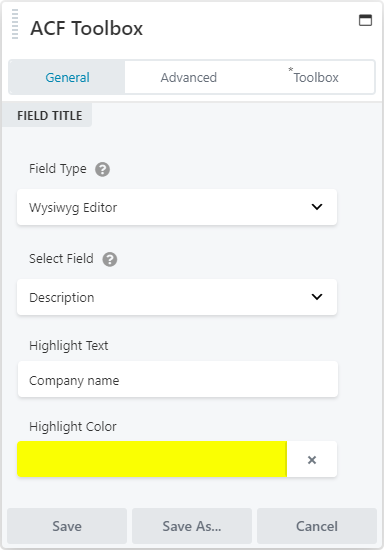Open the Toolbox tab
Screen dimensions: 384x550
[314, 77]
